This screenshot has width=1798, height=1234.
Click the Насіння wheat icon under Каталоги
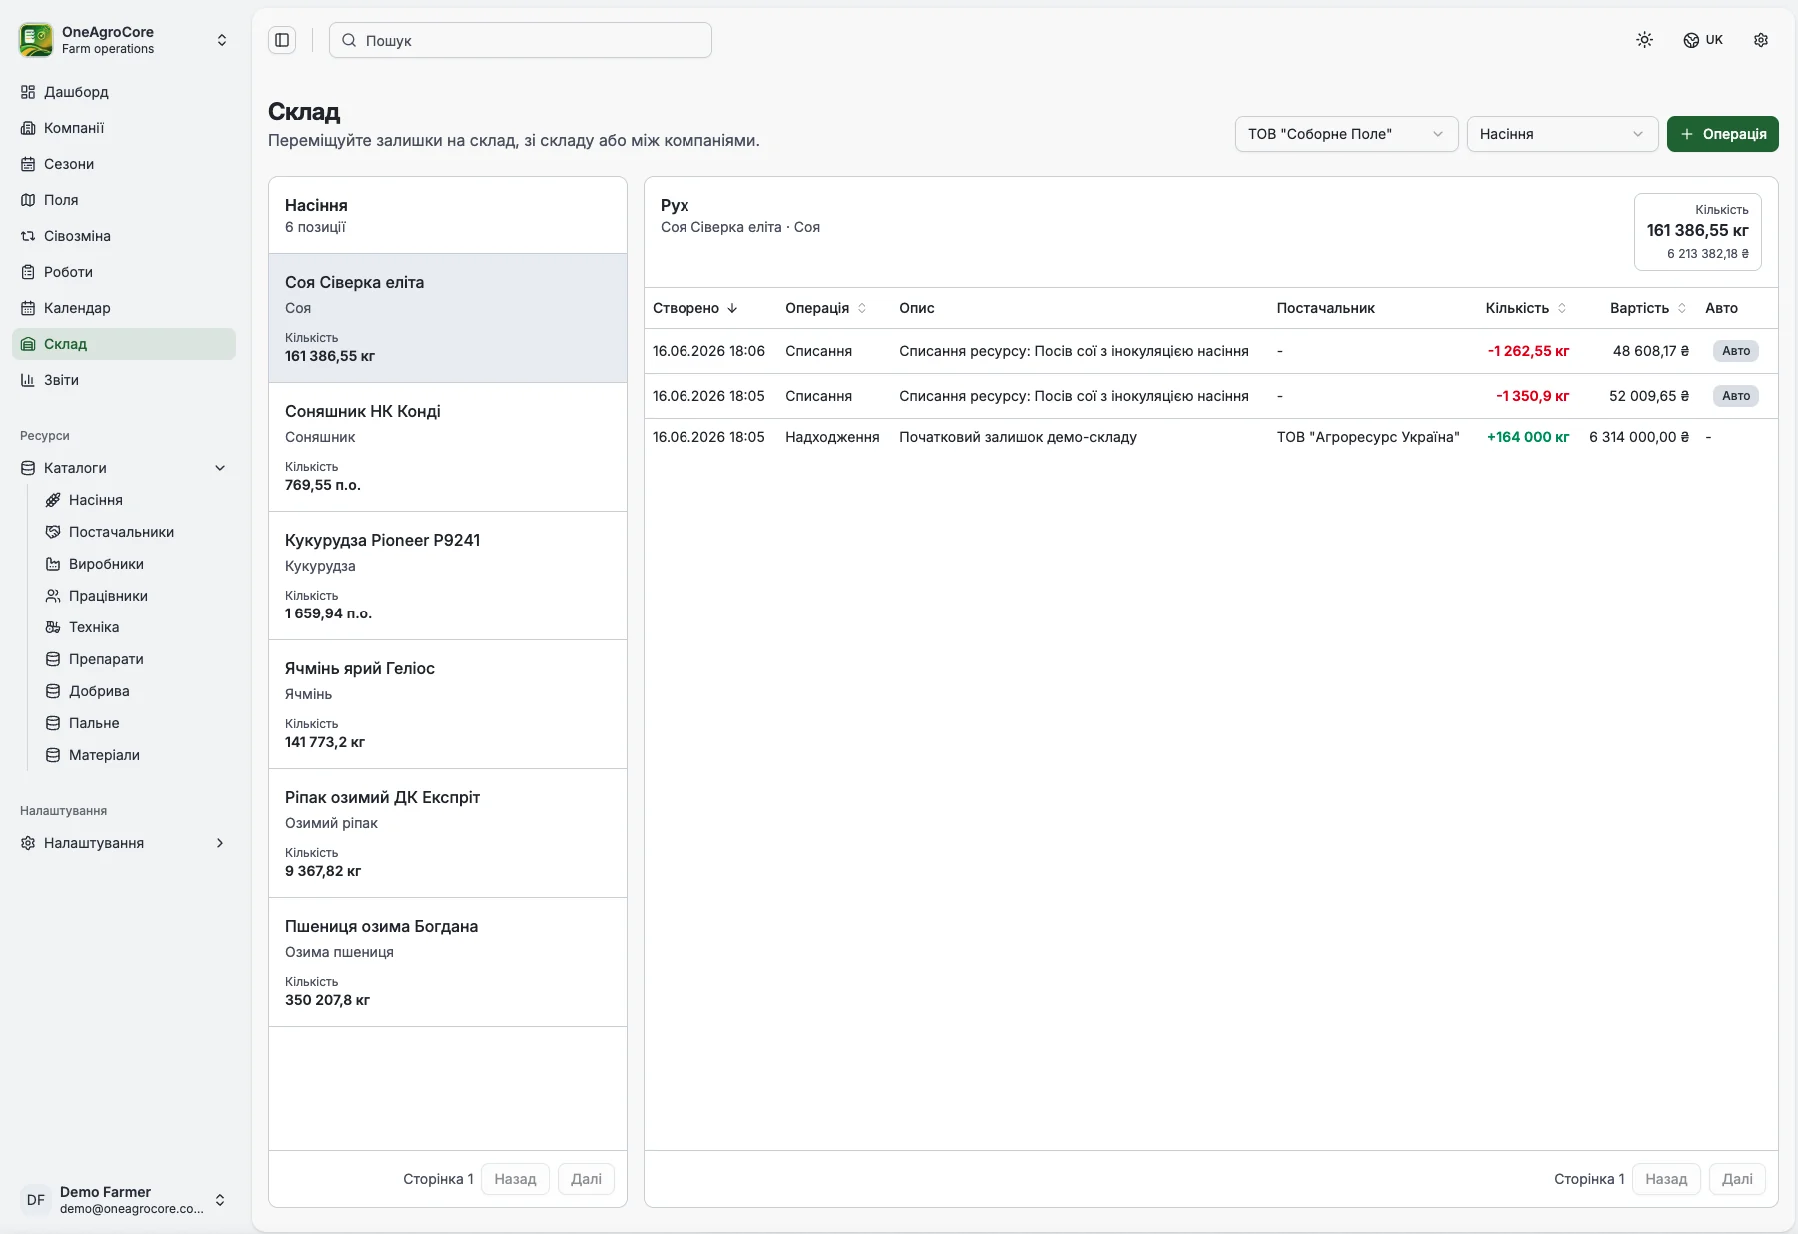53,500
